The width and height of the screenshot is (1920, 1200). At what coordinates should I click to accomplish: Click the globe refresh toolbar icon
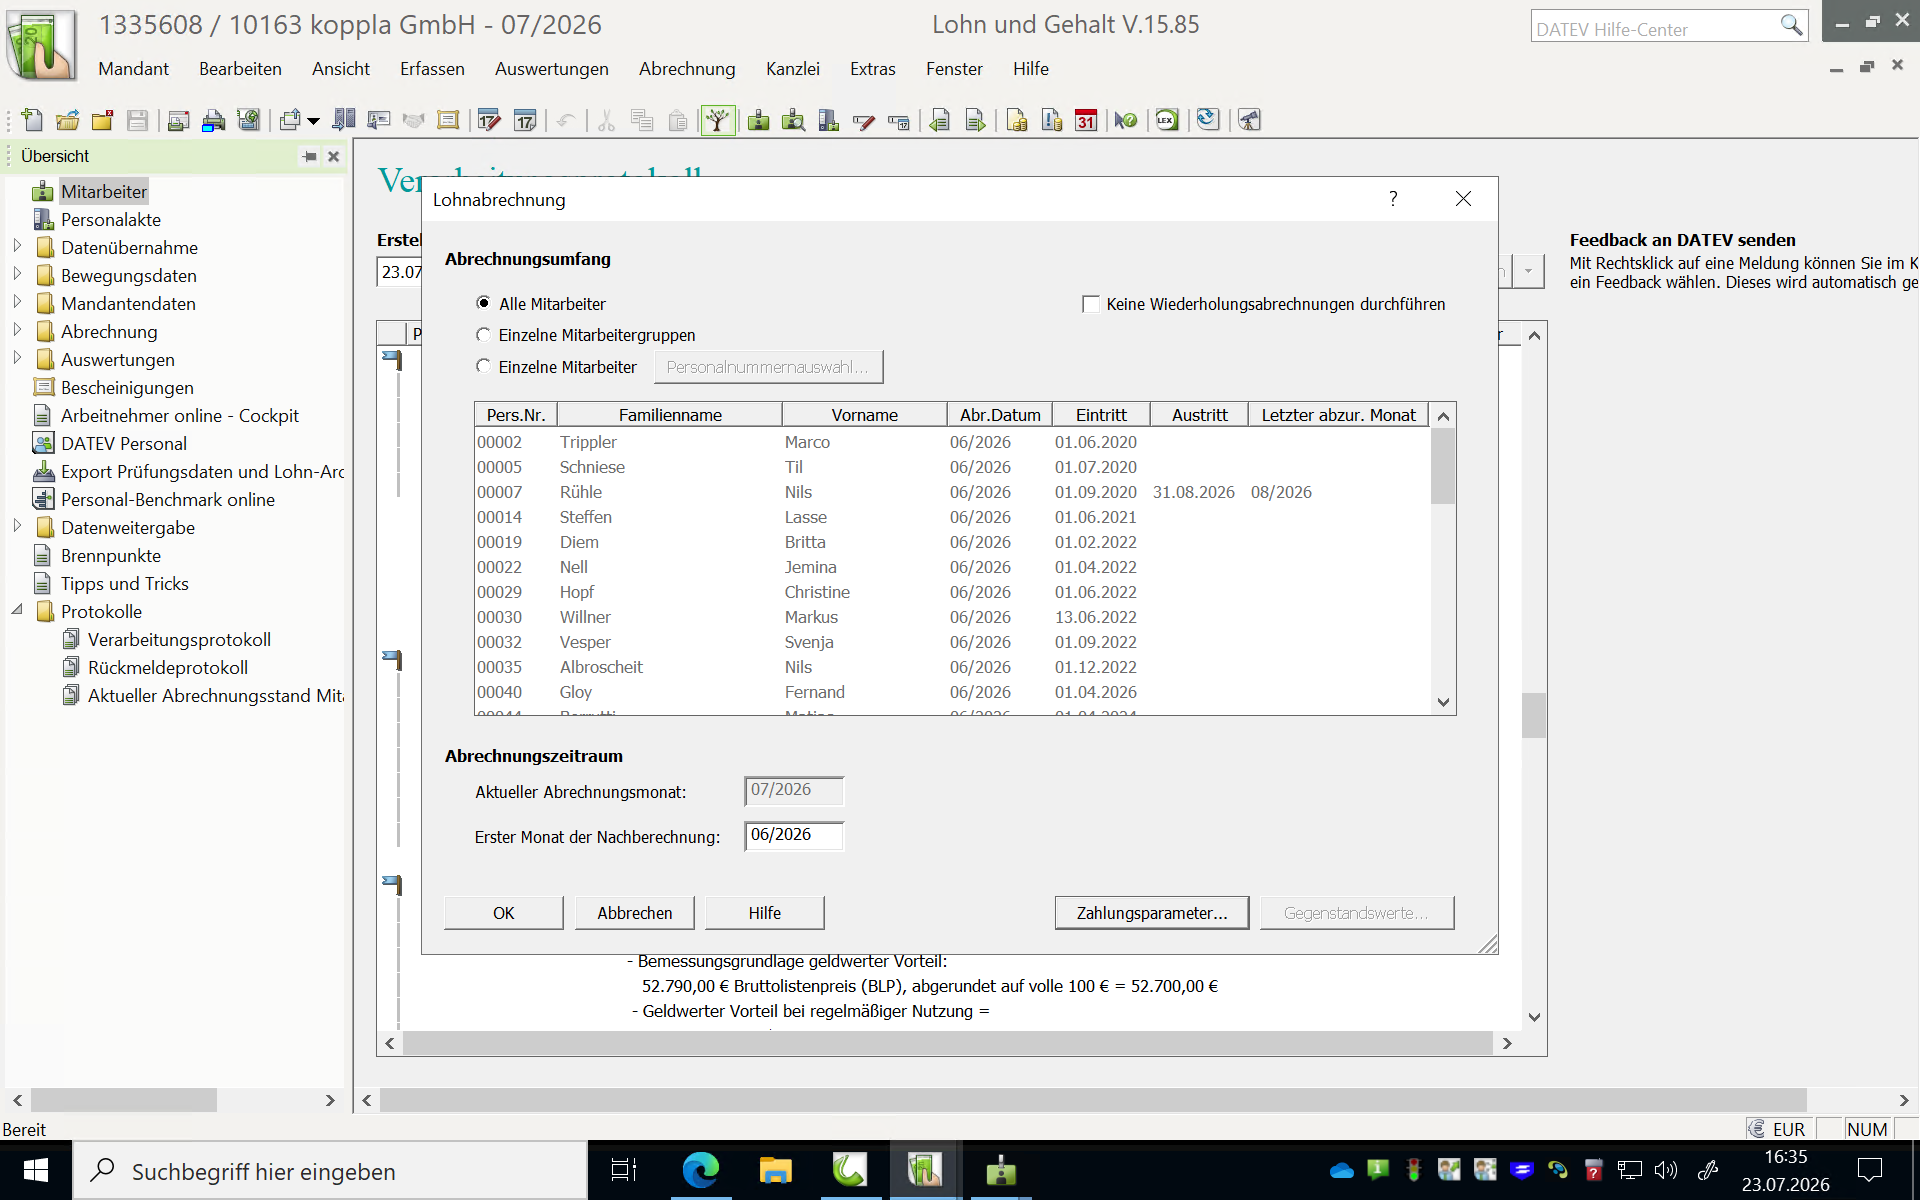1208,120
